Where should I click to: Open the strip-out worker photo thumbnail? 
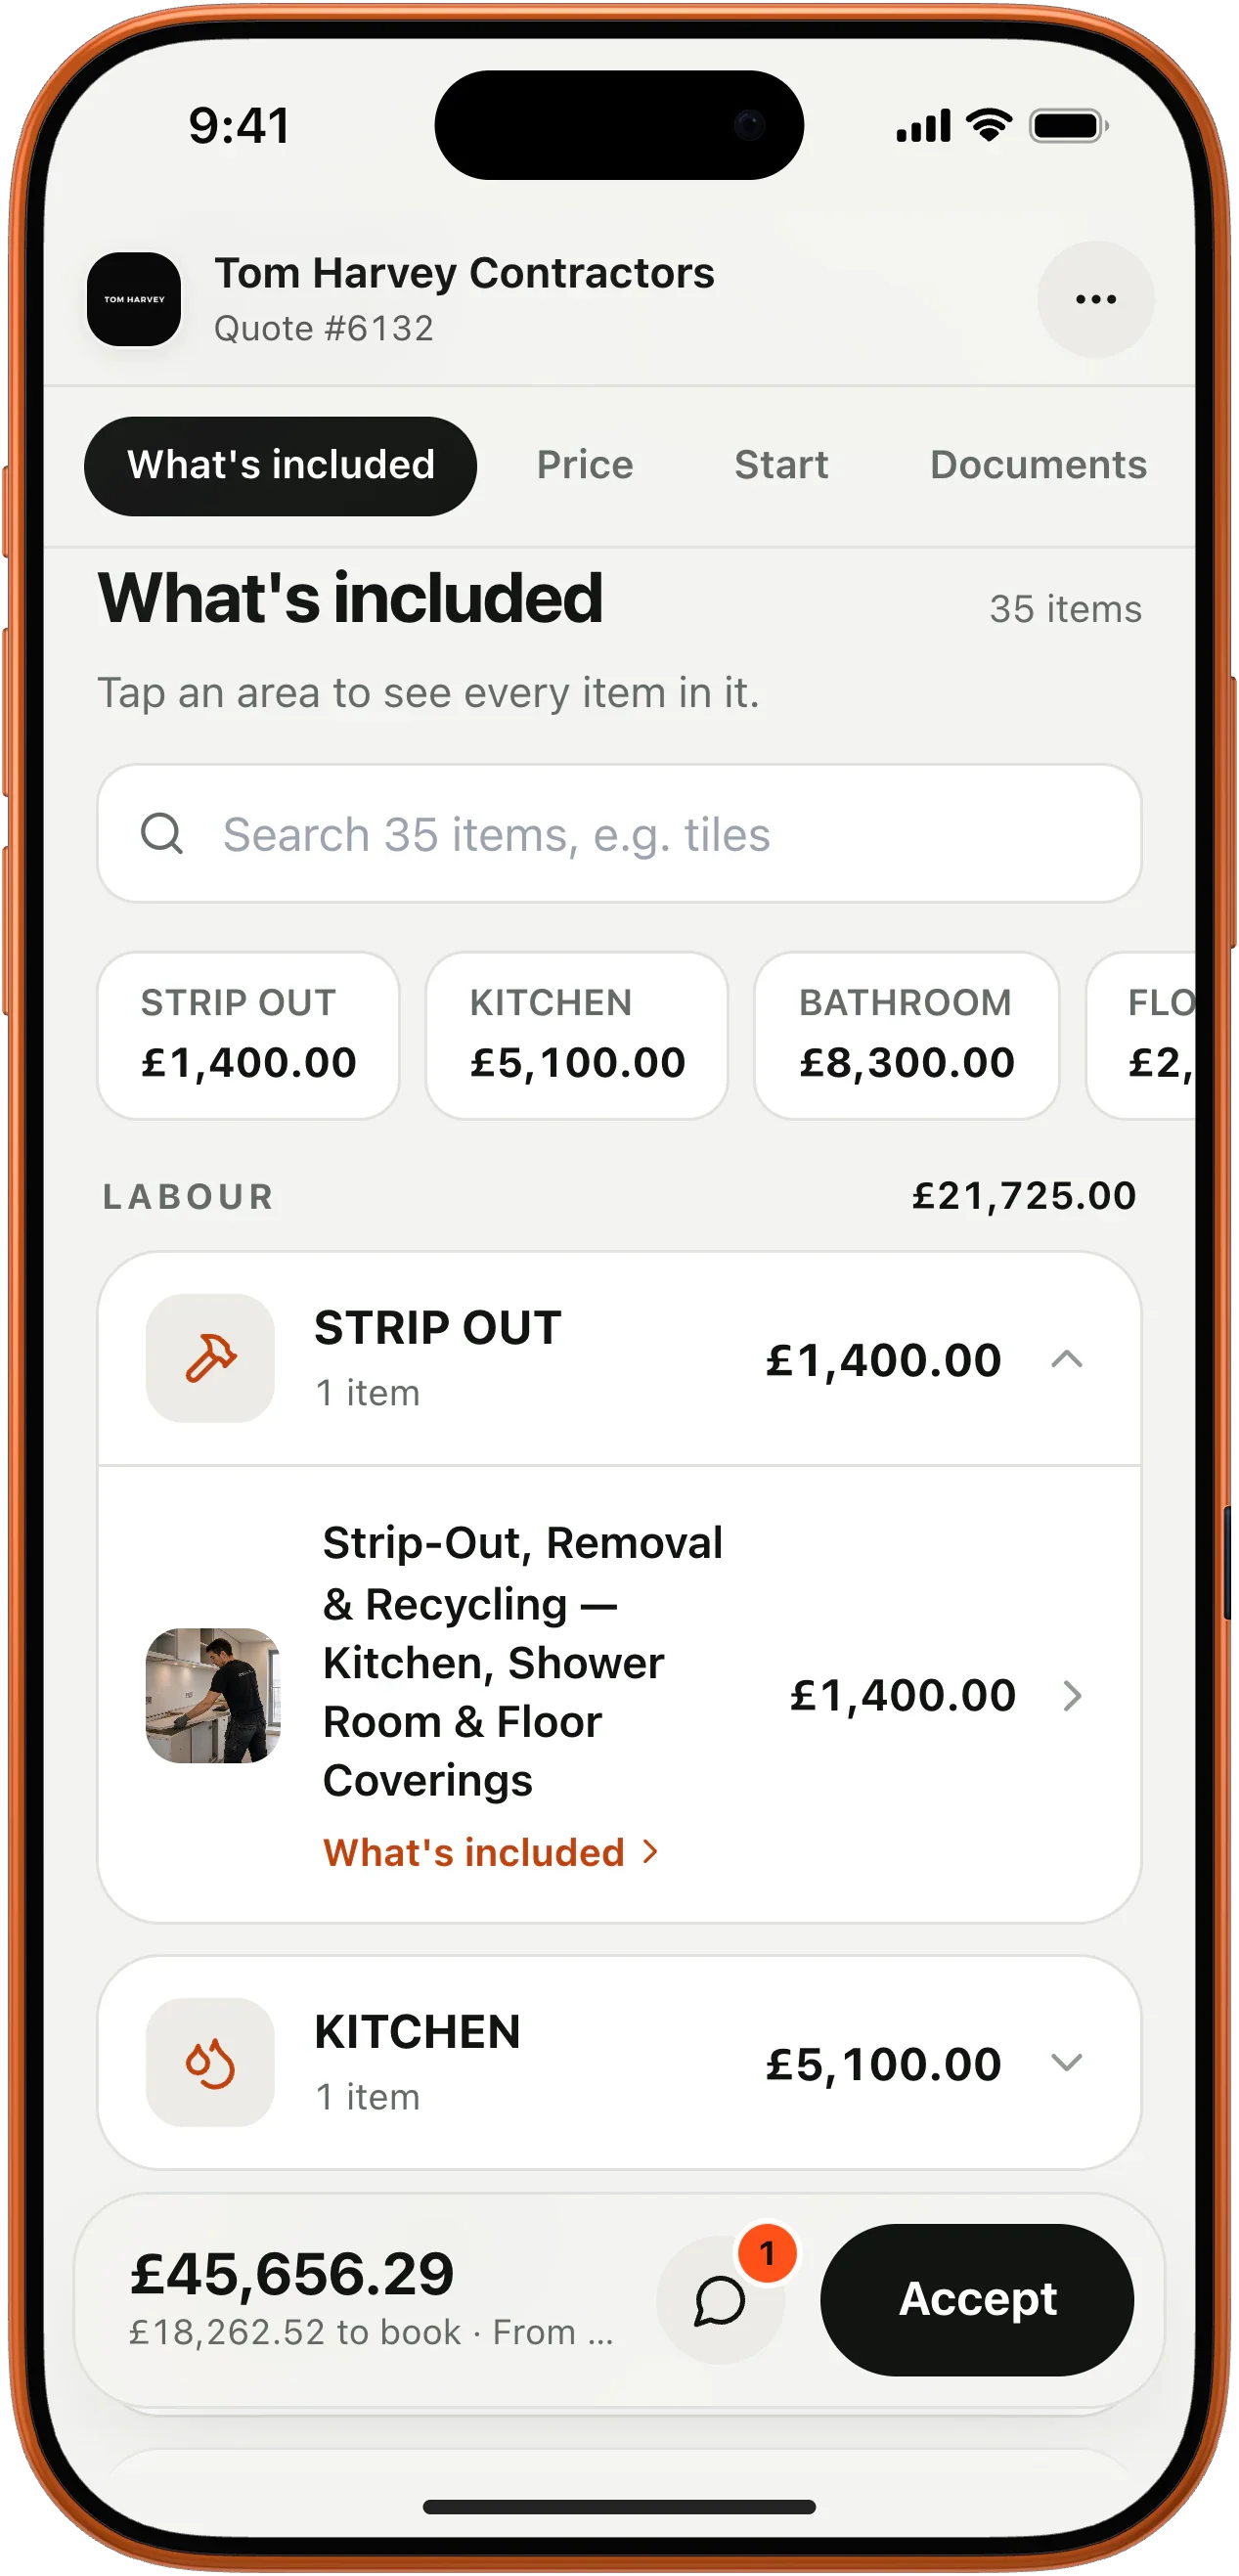point(213,1695)
